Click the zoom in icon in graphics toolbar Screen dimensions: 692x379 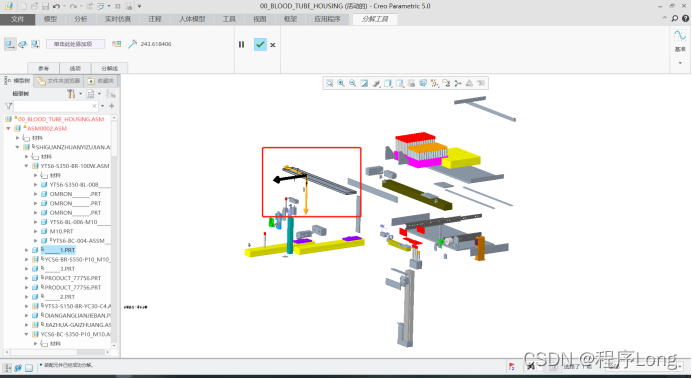(341, 83)
